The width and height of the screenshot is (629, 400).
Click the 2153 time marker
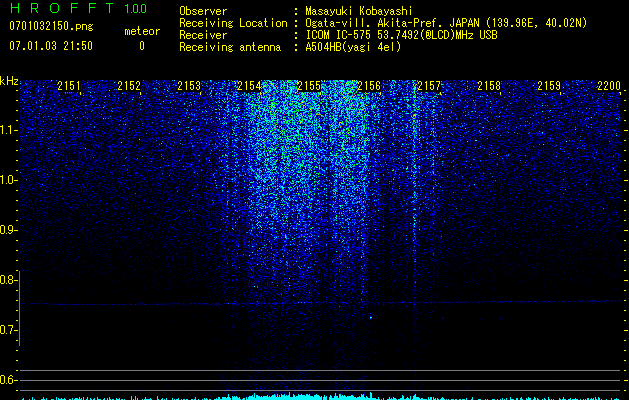pyautogui.click(x=189, y=85)
